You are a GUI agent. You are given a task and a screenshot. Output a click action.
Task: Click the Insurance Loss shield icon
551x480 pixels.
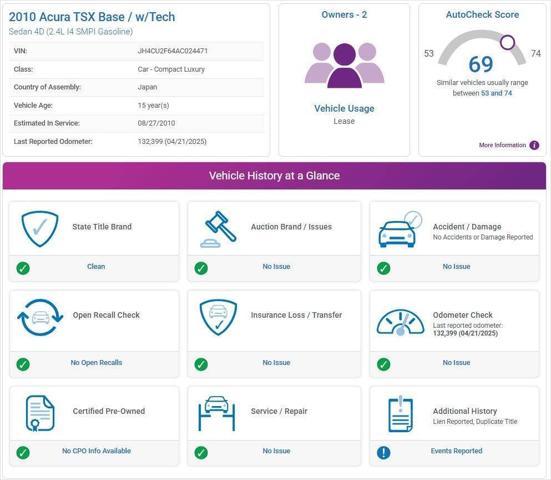click(x=218, y=317)
